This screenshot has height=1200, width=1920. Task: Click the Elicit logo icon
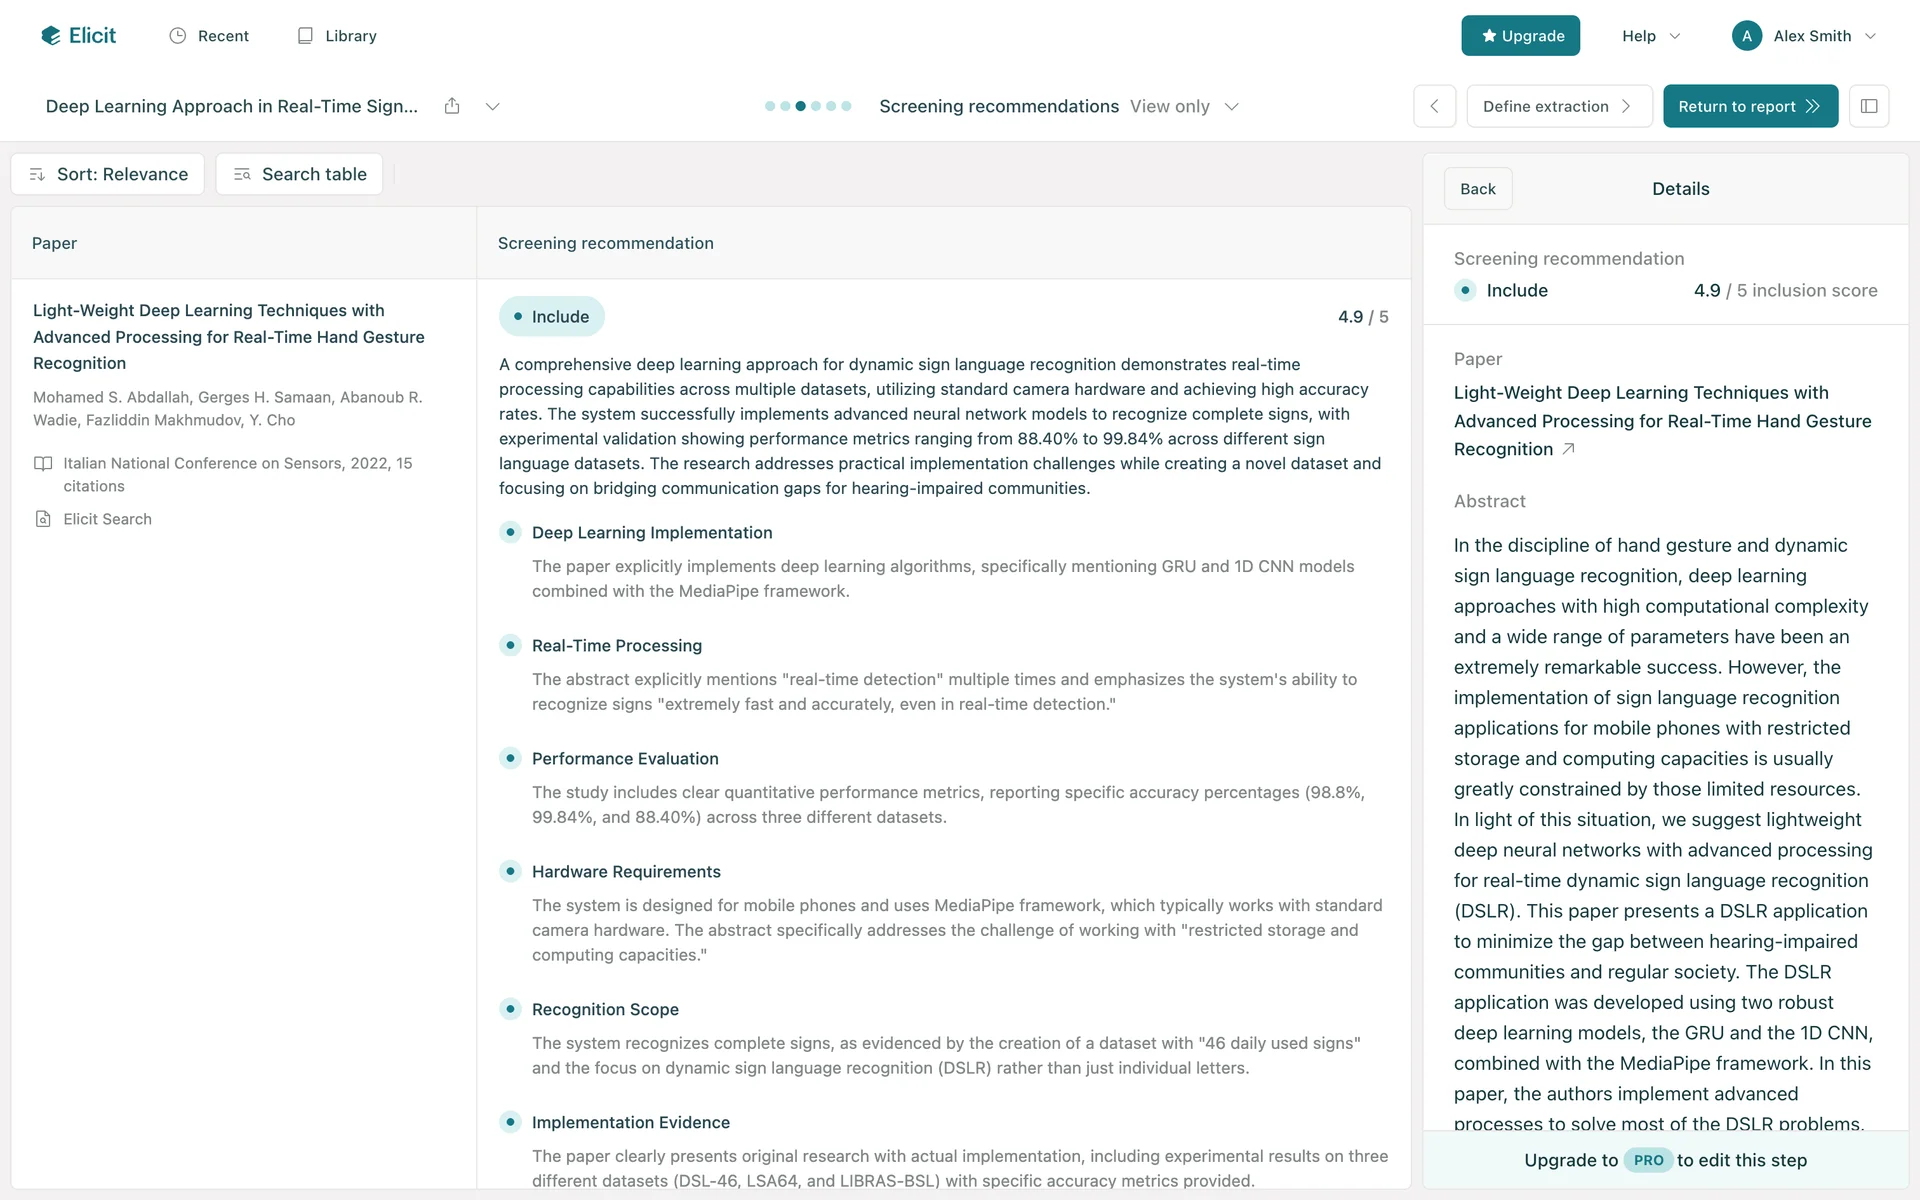50,36
